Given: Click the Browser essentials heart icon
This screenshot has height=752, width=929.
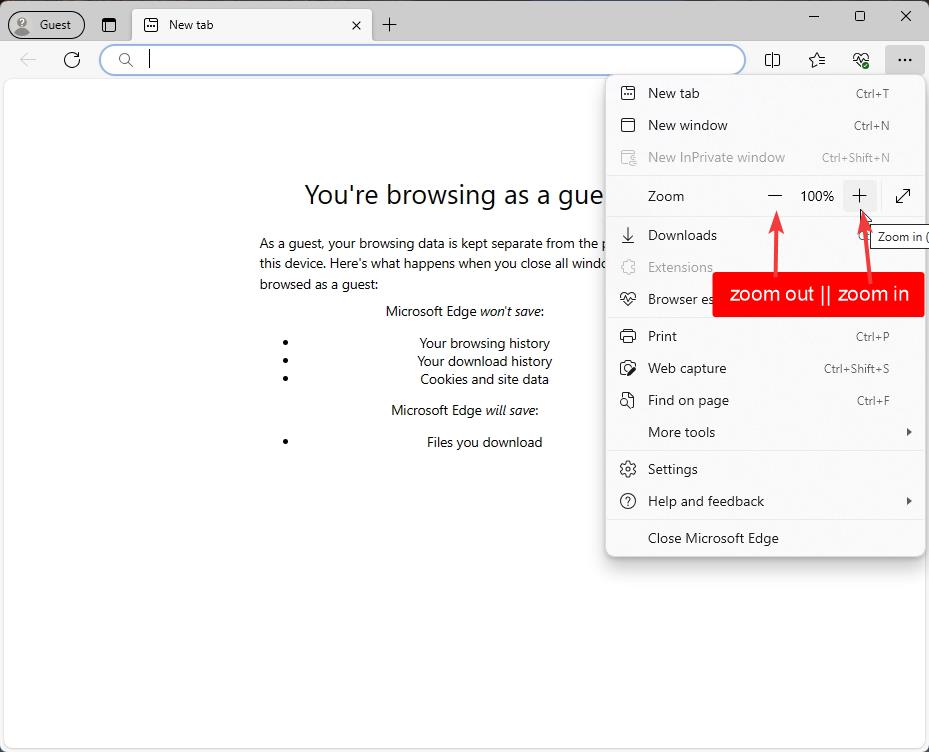Looking at the screenshot, I should click(861, 60).
